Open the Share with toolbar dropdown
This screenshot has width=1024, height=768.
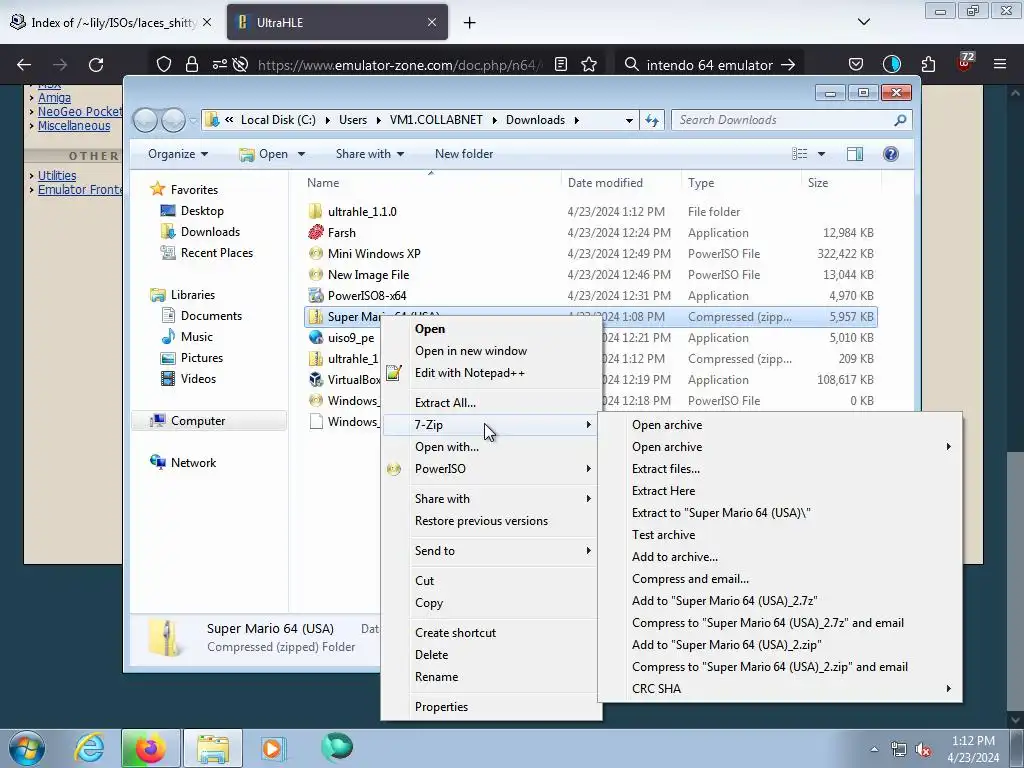[370, 154]
